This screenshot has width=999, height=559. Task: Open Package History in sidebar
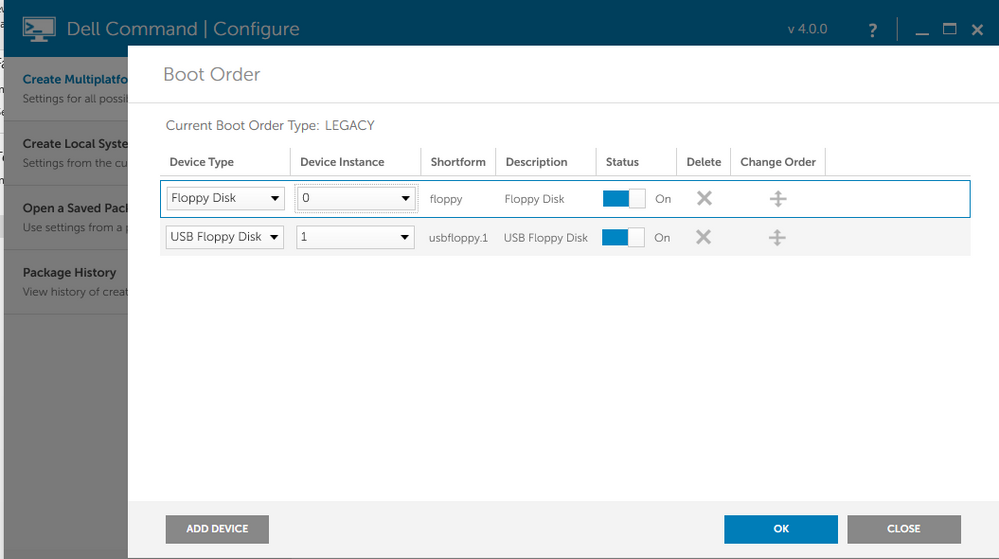pos(66,282)
